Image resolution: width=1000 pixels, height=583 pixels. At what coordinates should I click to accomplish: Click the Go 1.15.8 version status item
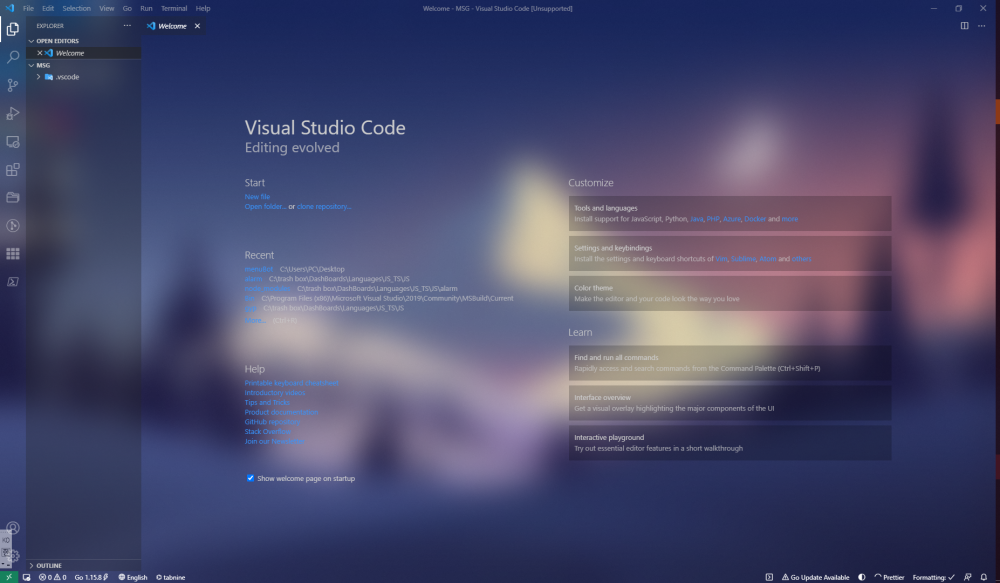(91, 577)
